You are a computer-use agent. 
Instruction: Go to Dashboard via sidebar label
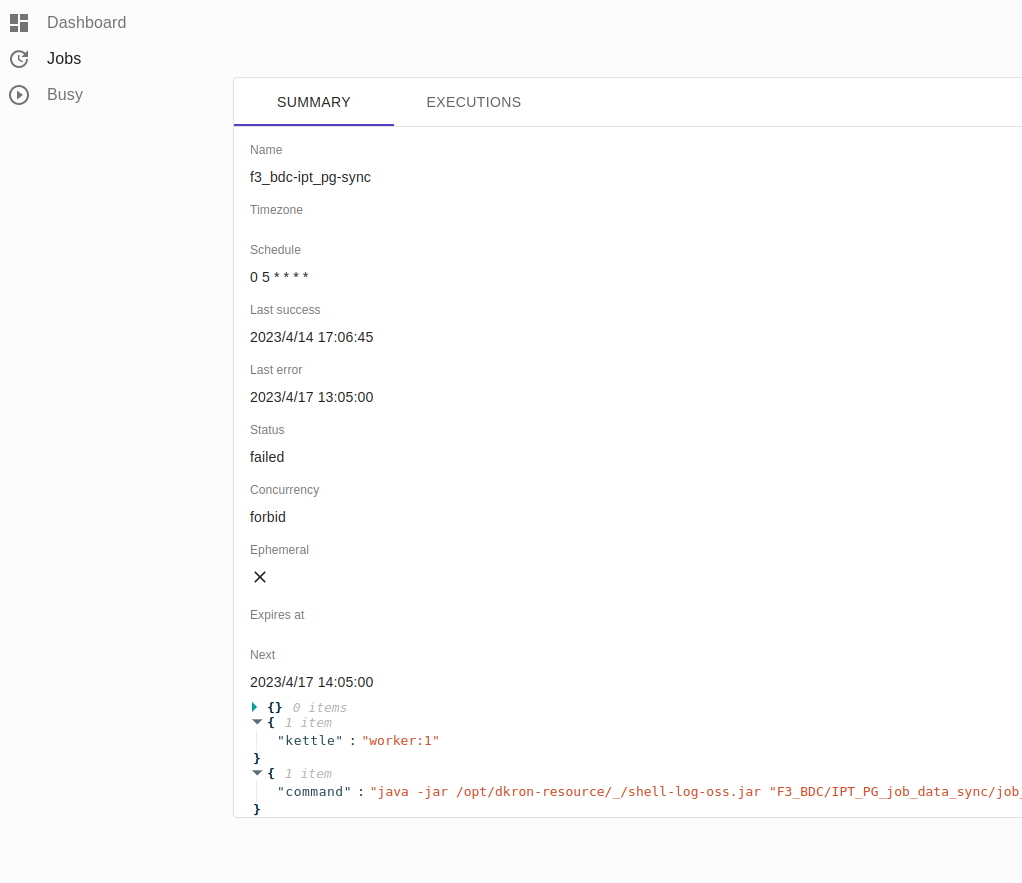click(86, 22)
